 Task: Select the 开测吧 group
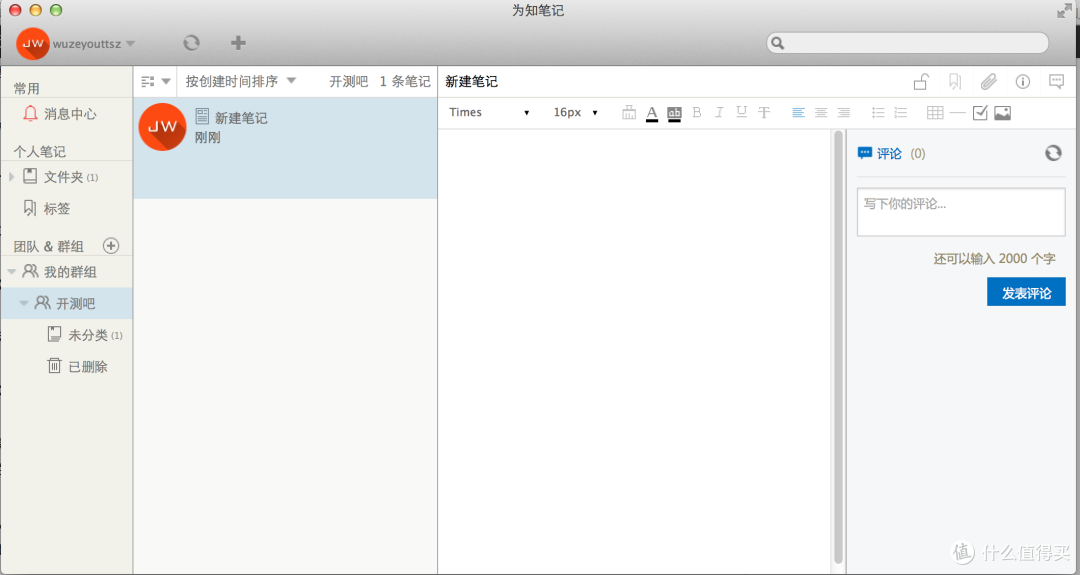pyautogui.click(x=67, y=303)
